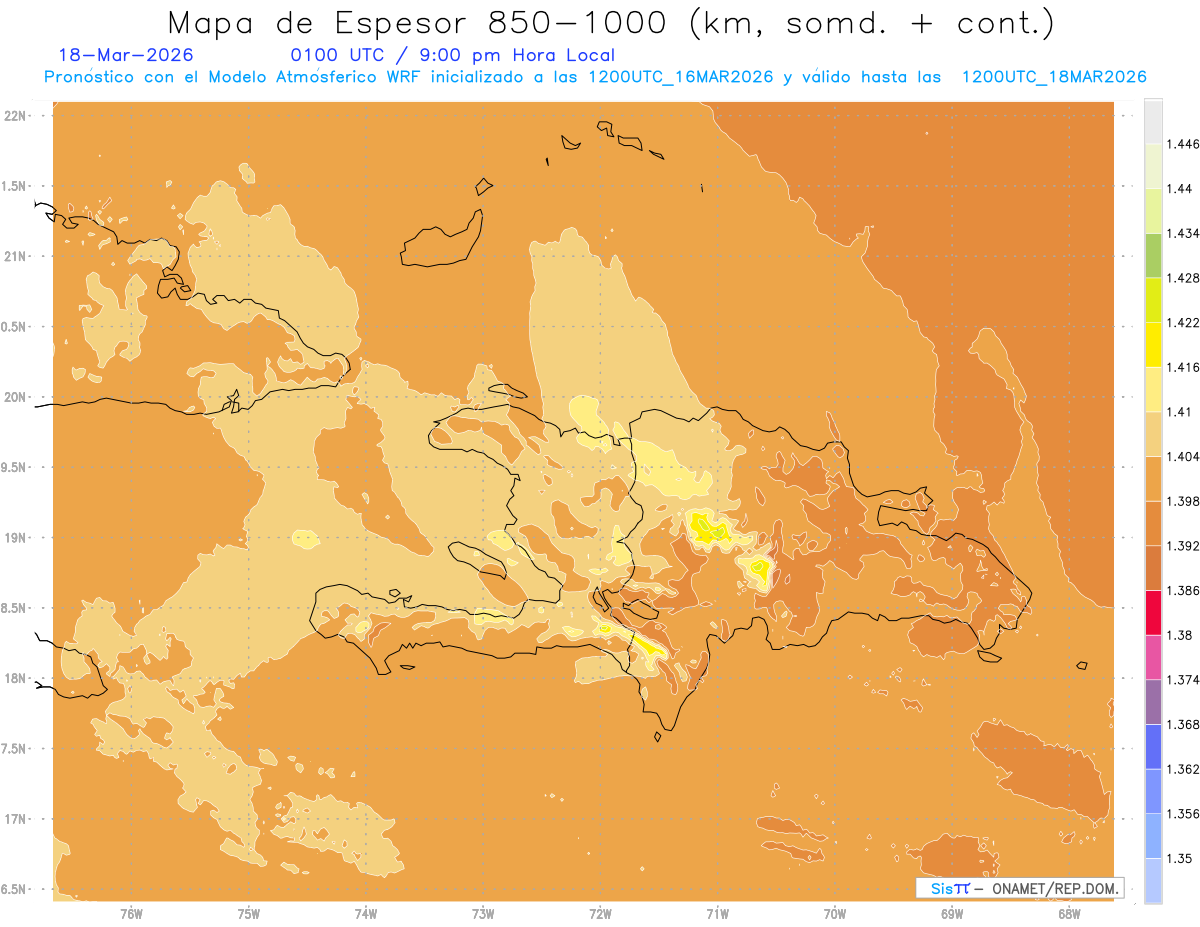The height and width of the screenshot is (927, 1200).
Task: Click the "76W" longitude label
Action: point(131,913)
